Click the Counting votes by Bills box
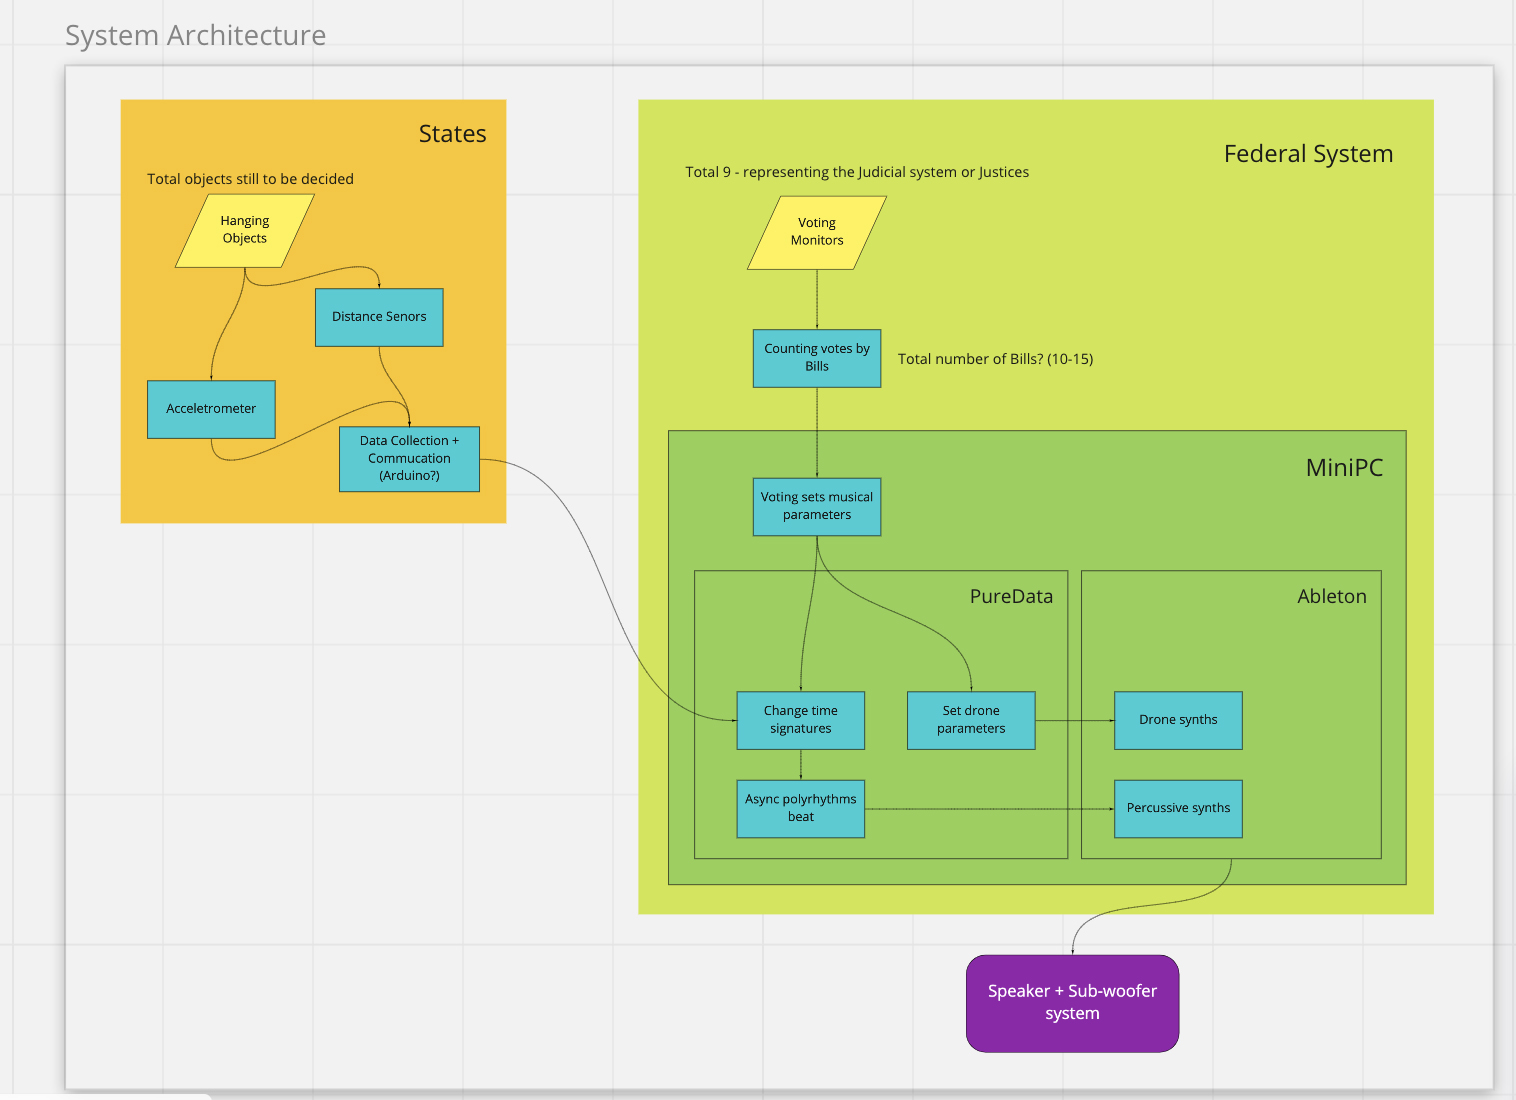Screen dimensions: 1516x1100 pos(817,358)
